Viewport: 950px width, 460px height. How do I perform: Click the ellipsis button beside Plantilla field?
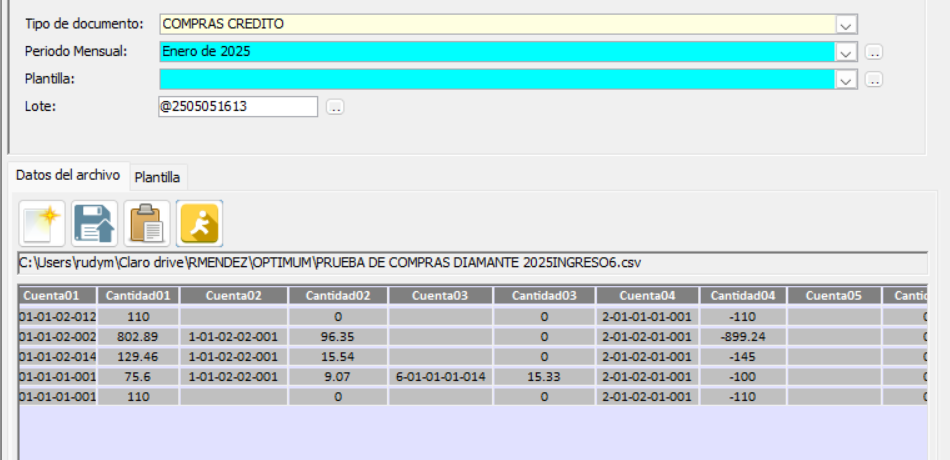pos(874,80)
